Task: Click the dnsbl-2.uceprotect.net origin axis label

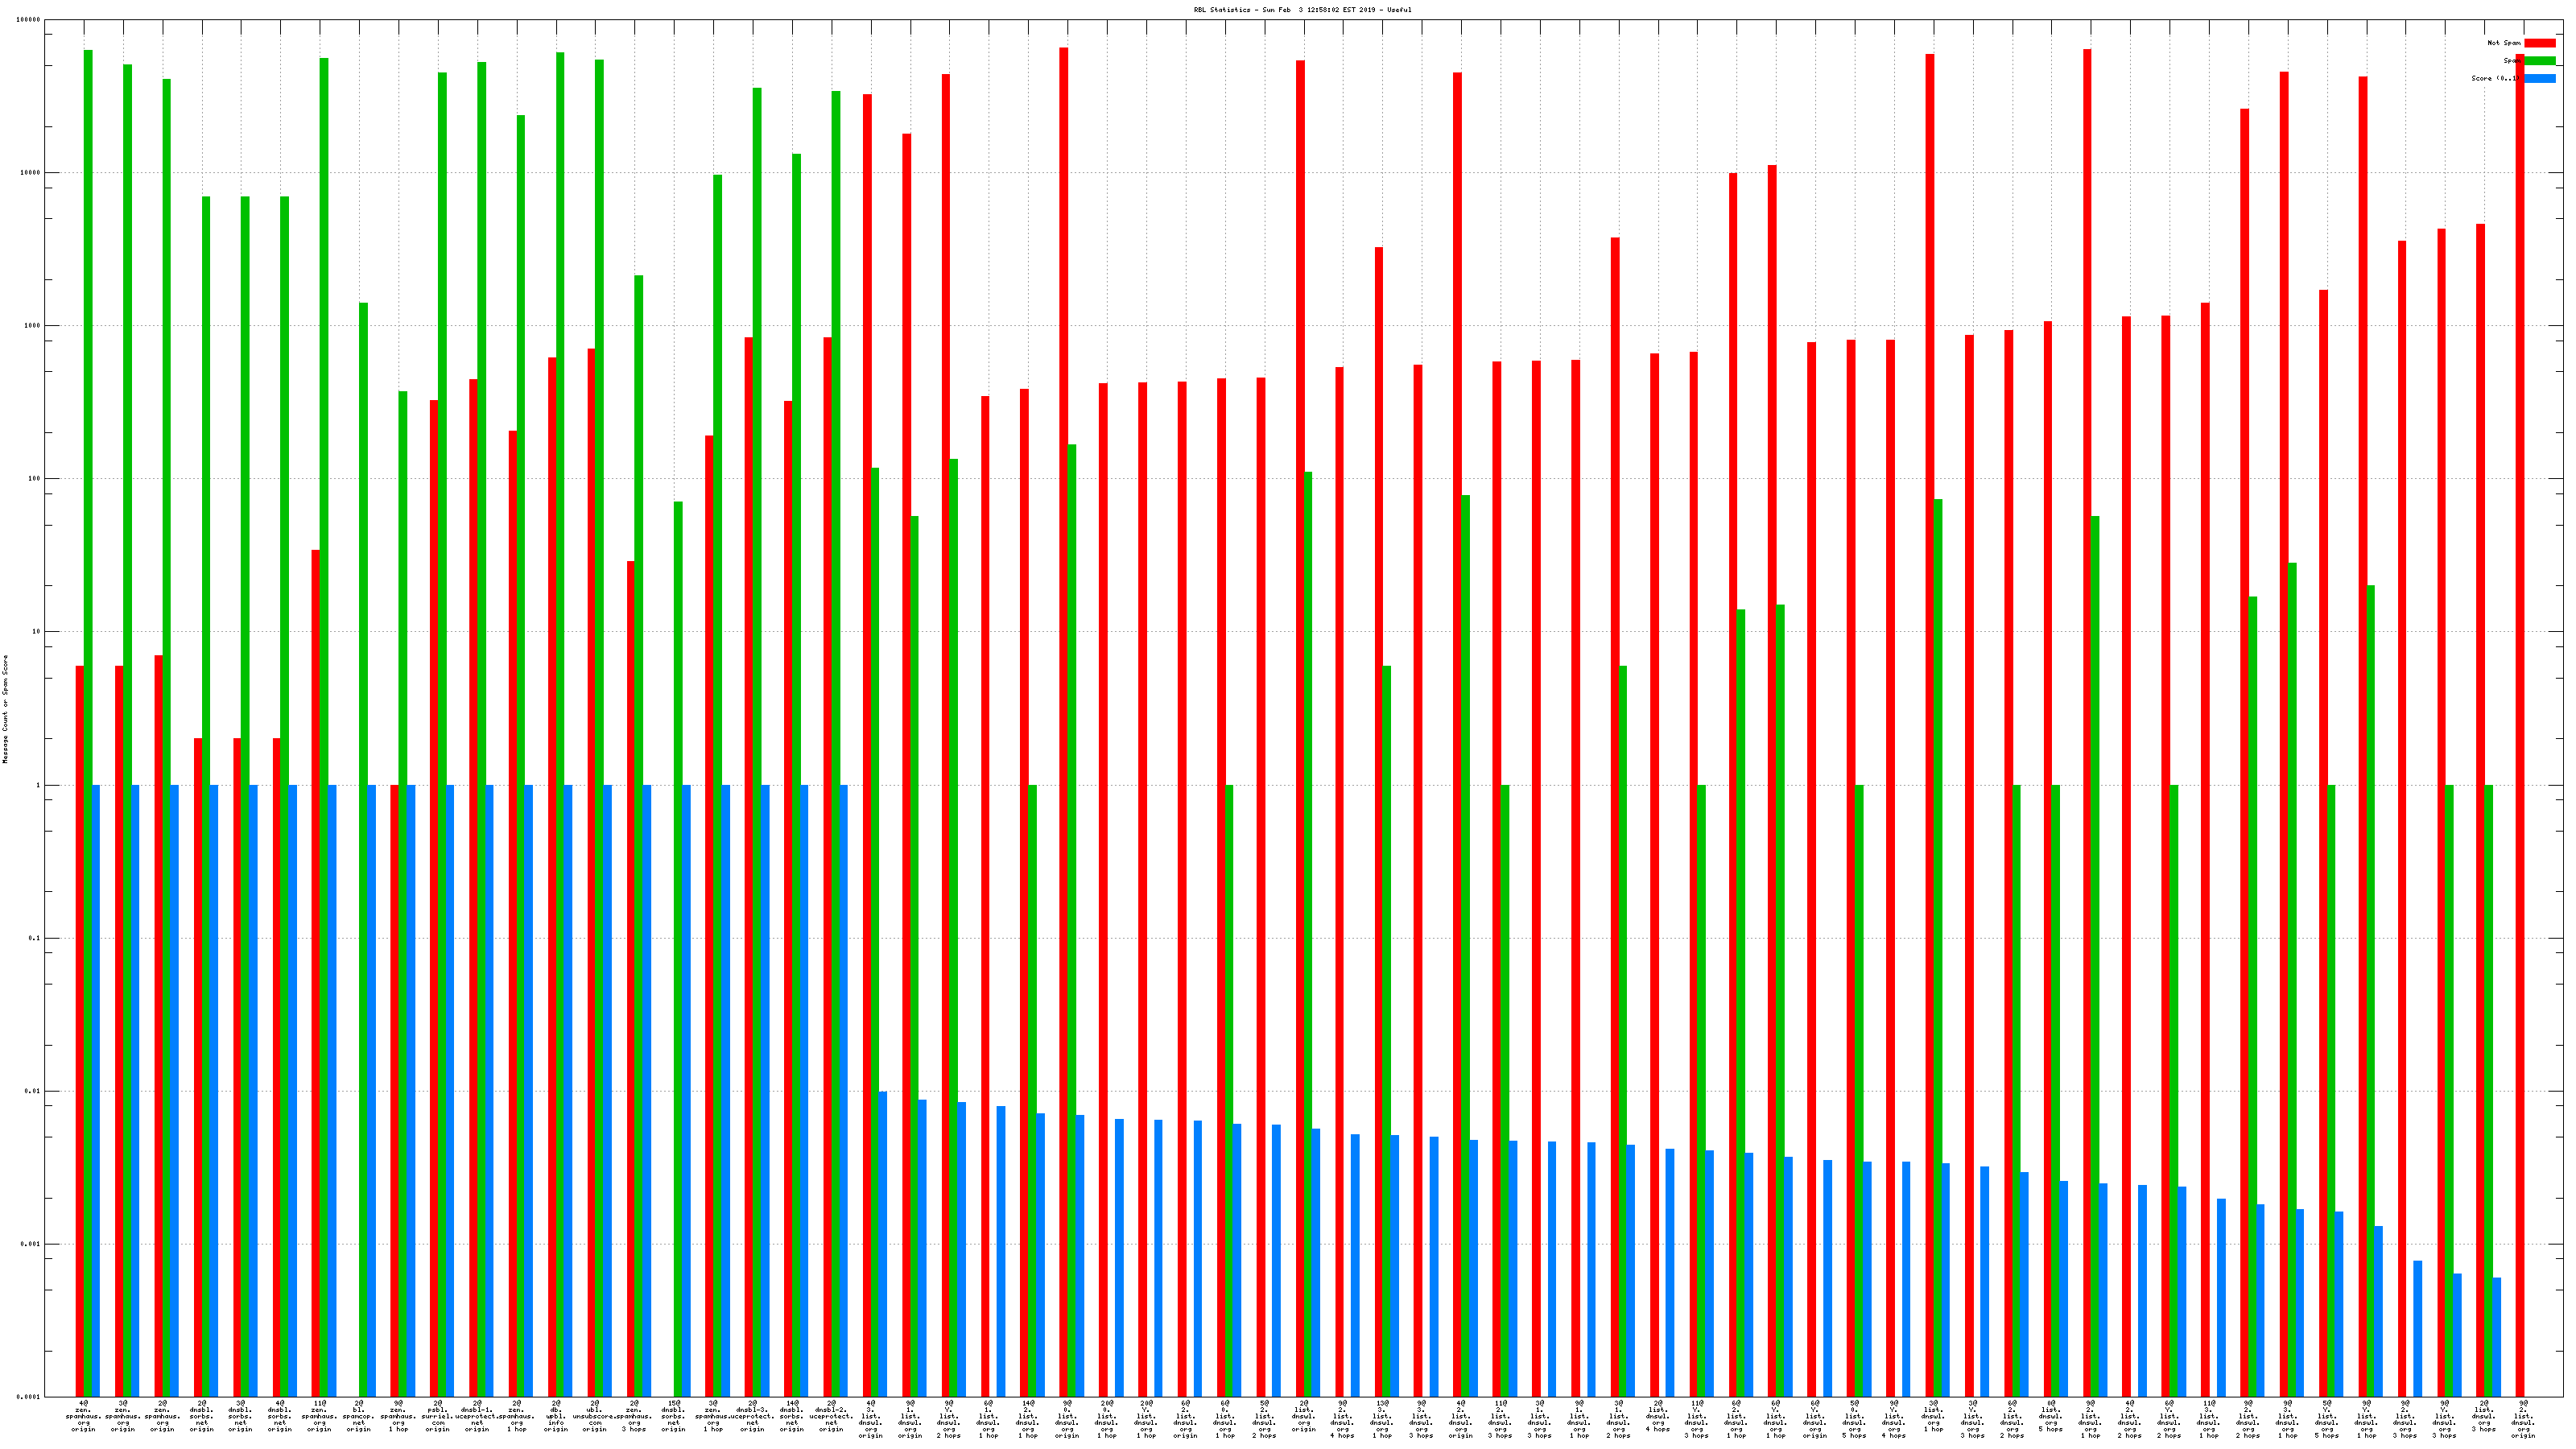Action: click(x=831, y=1417)
